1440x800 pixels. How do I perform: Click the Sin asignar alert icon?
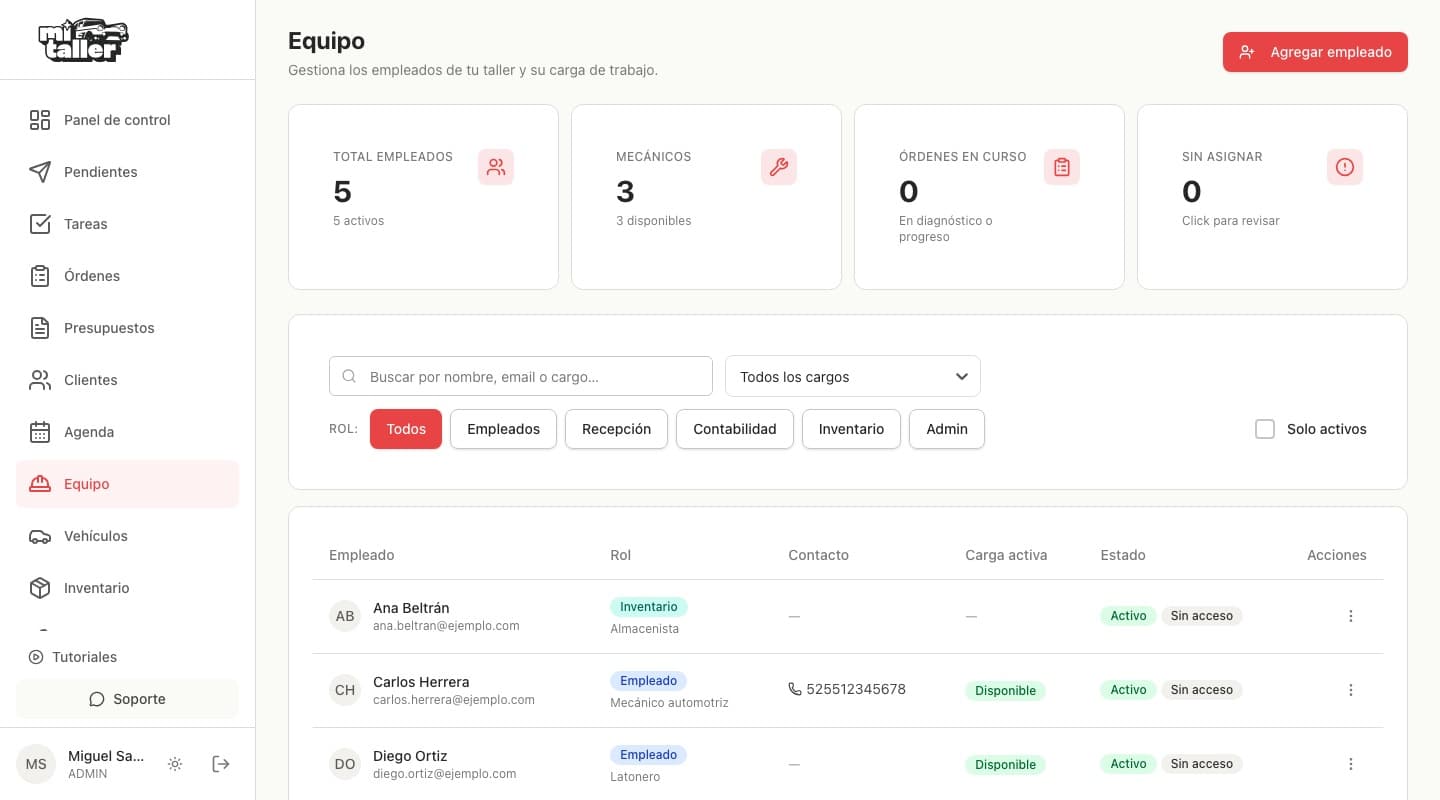tap(1345, 167)
